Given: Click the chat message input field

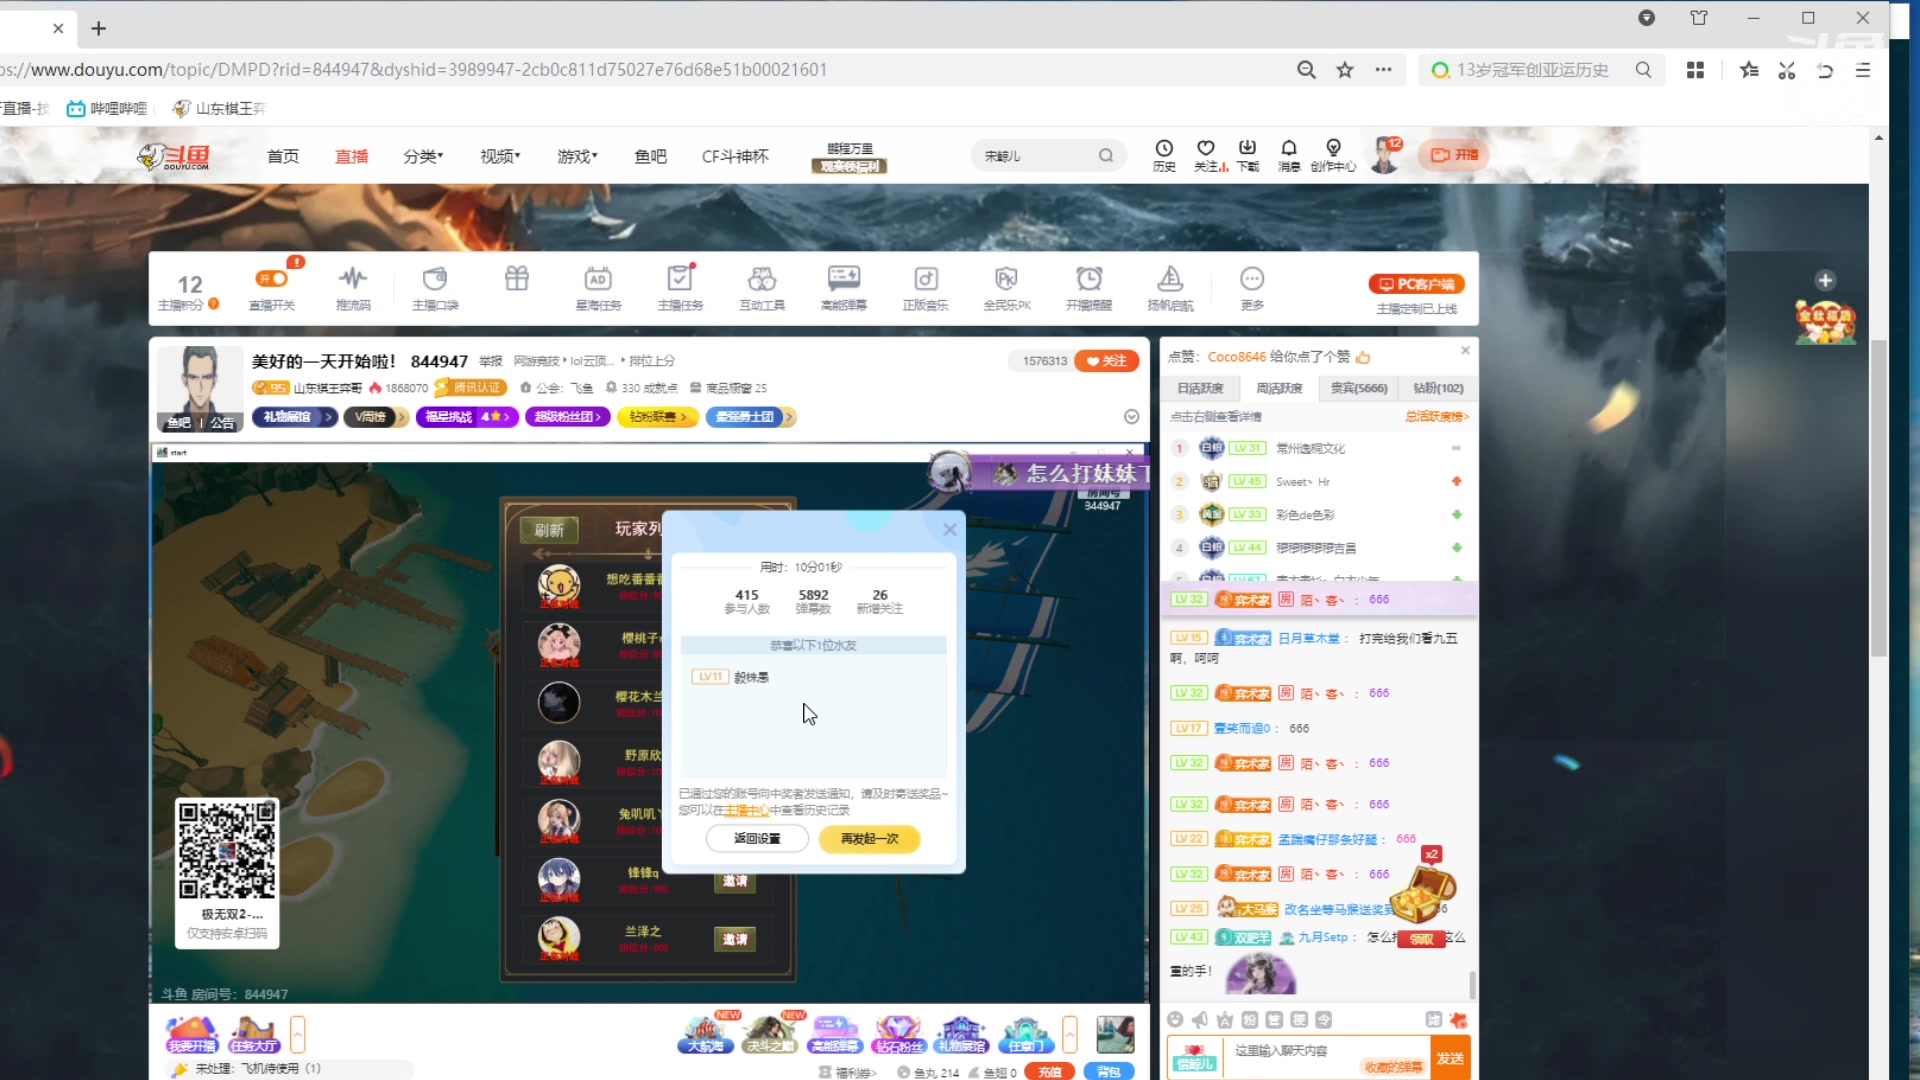Looking at the screenshot, I should tap(1328, 1057).
